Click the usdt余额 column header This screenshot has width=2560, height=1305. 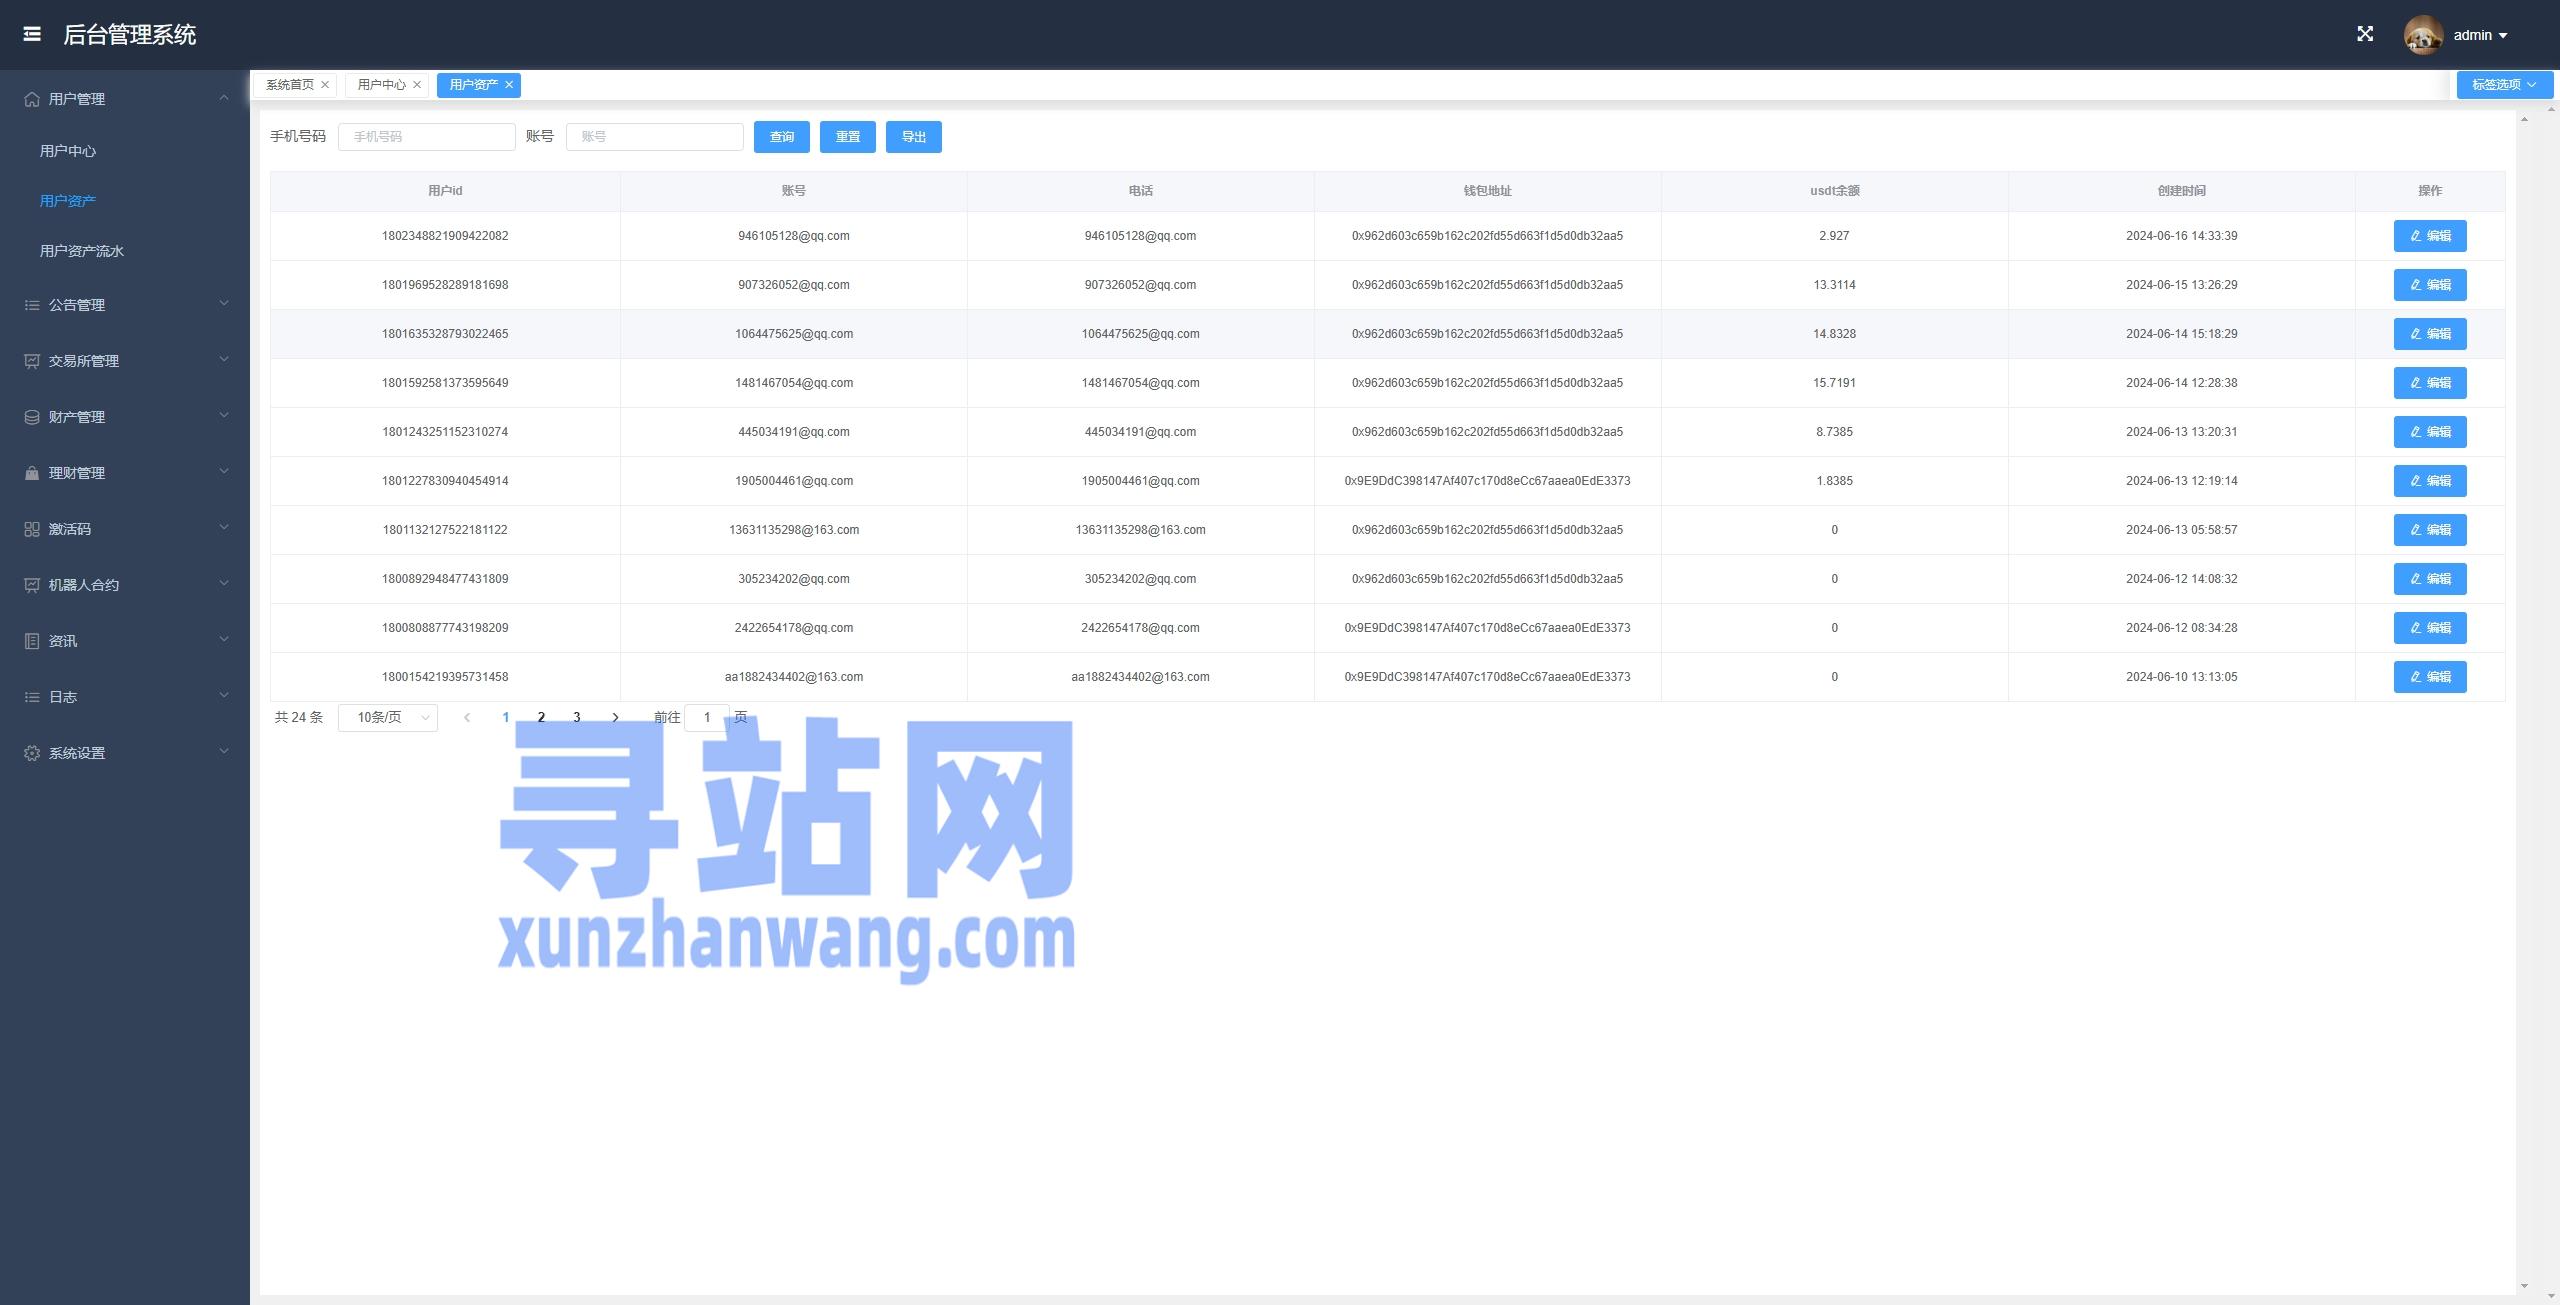tap(1835, 191)
